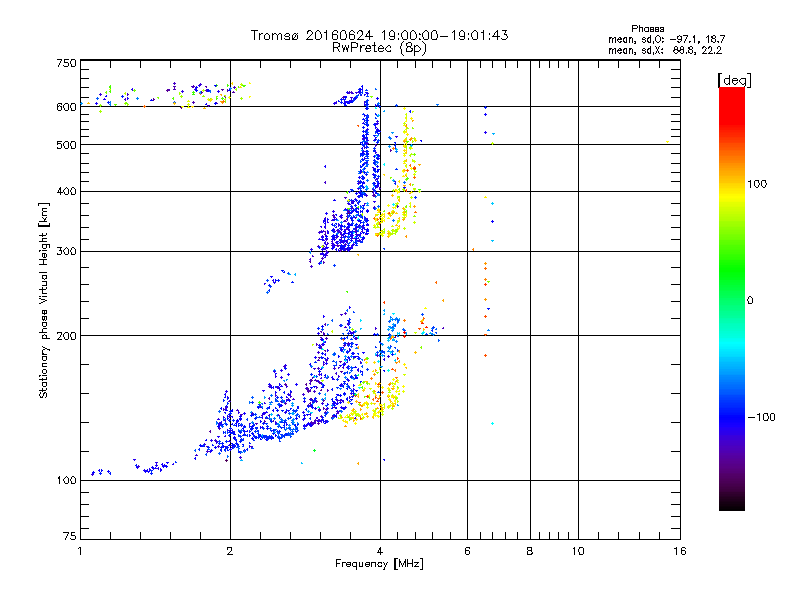Click the 'Phases' heading at top right
This screenshot has height=600, width=800.
(x=647, y=29)
